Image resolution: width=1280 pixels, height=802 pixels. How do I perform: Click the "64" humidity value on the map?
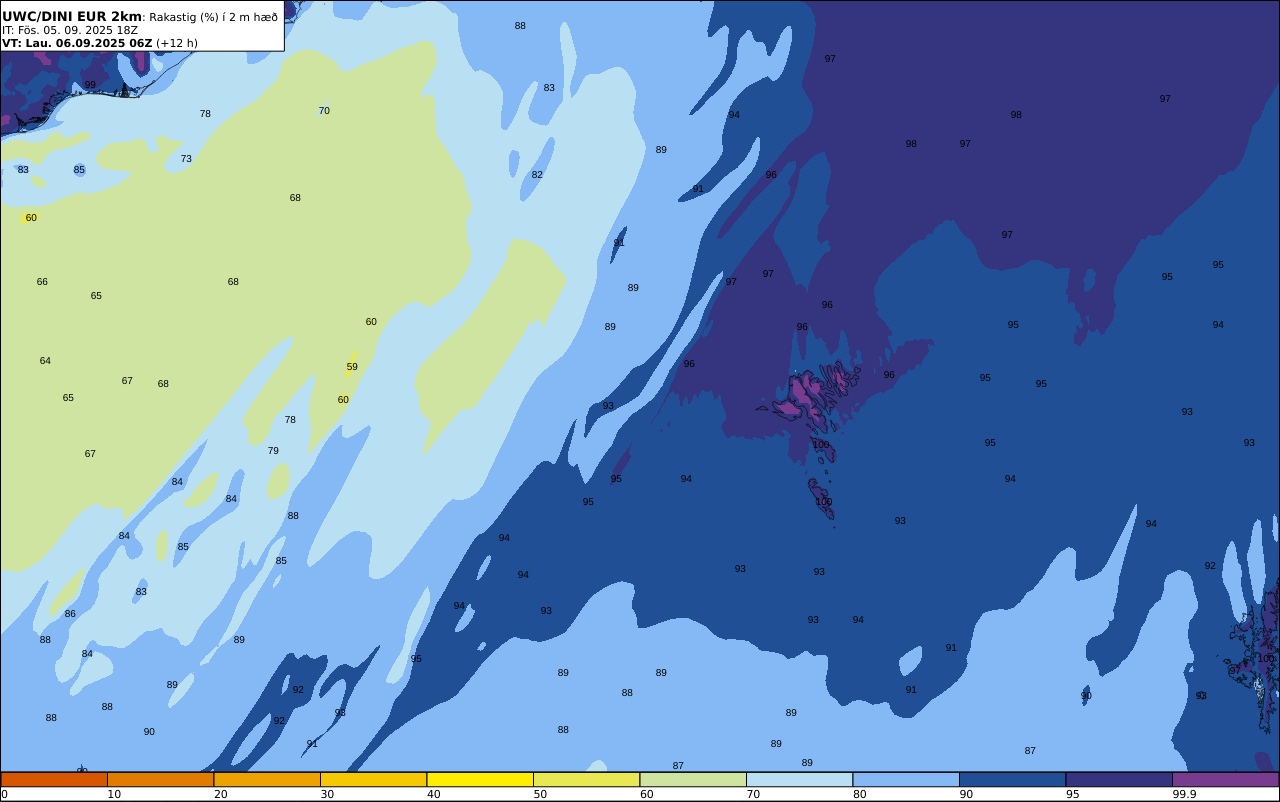(45, 361)
